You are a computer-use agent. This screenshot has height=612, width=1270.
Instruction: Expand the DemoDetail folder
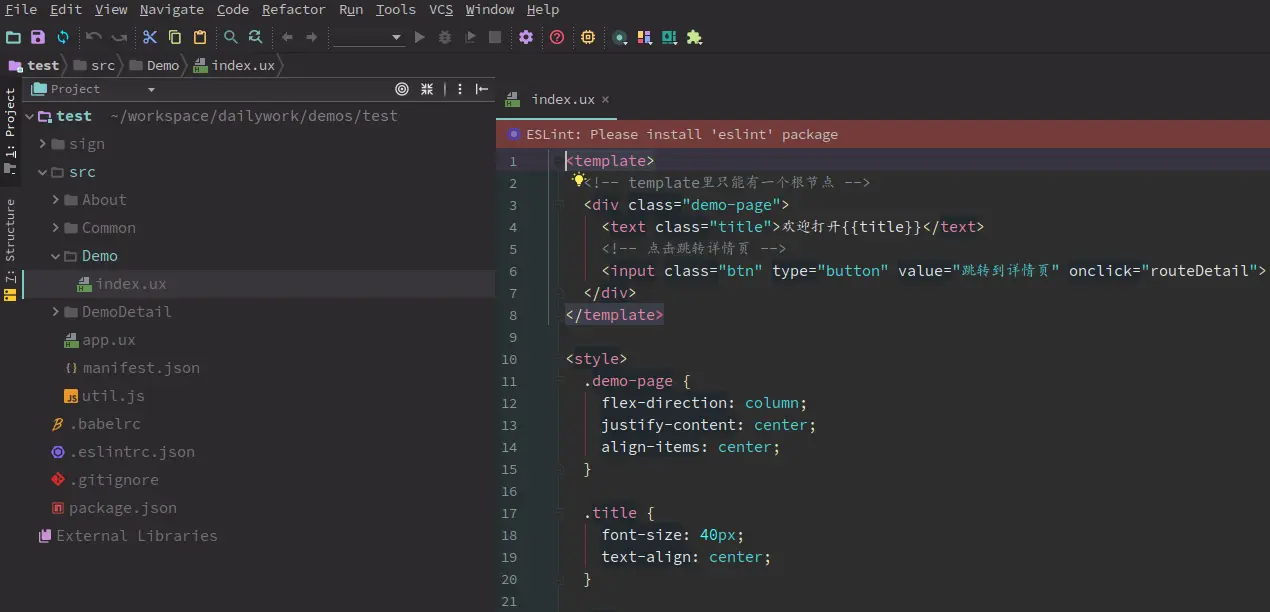pos(56,312)
